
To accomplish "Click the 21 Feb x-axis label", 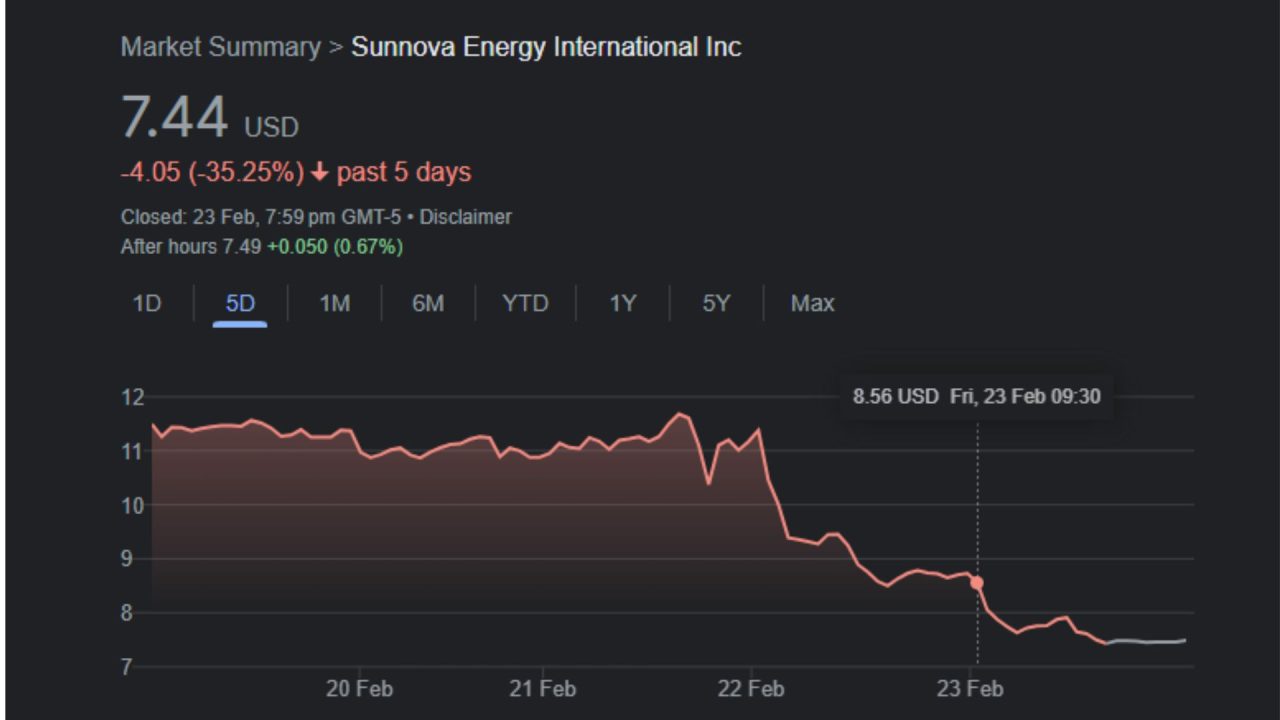I will pyautogui.click(x=543, y=689).
